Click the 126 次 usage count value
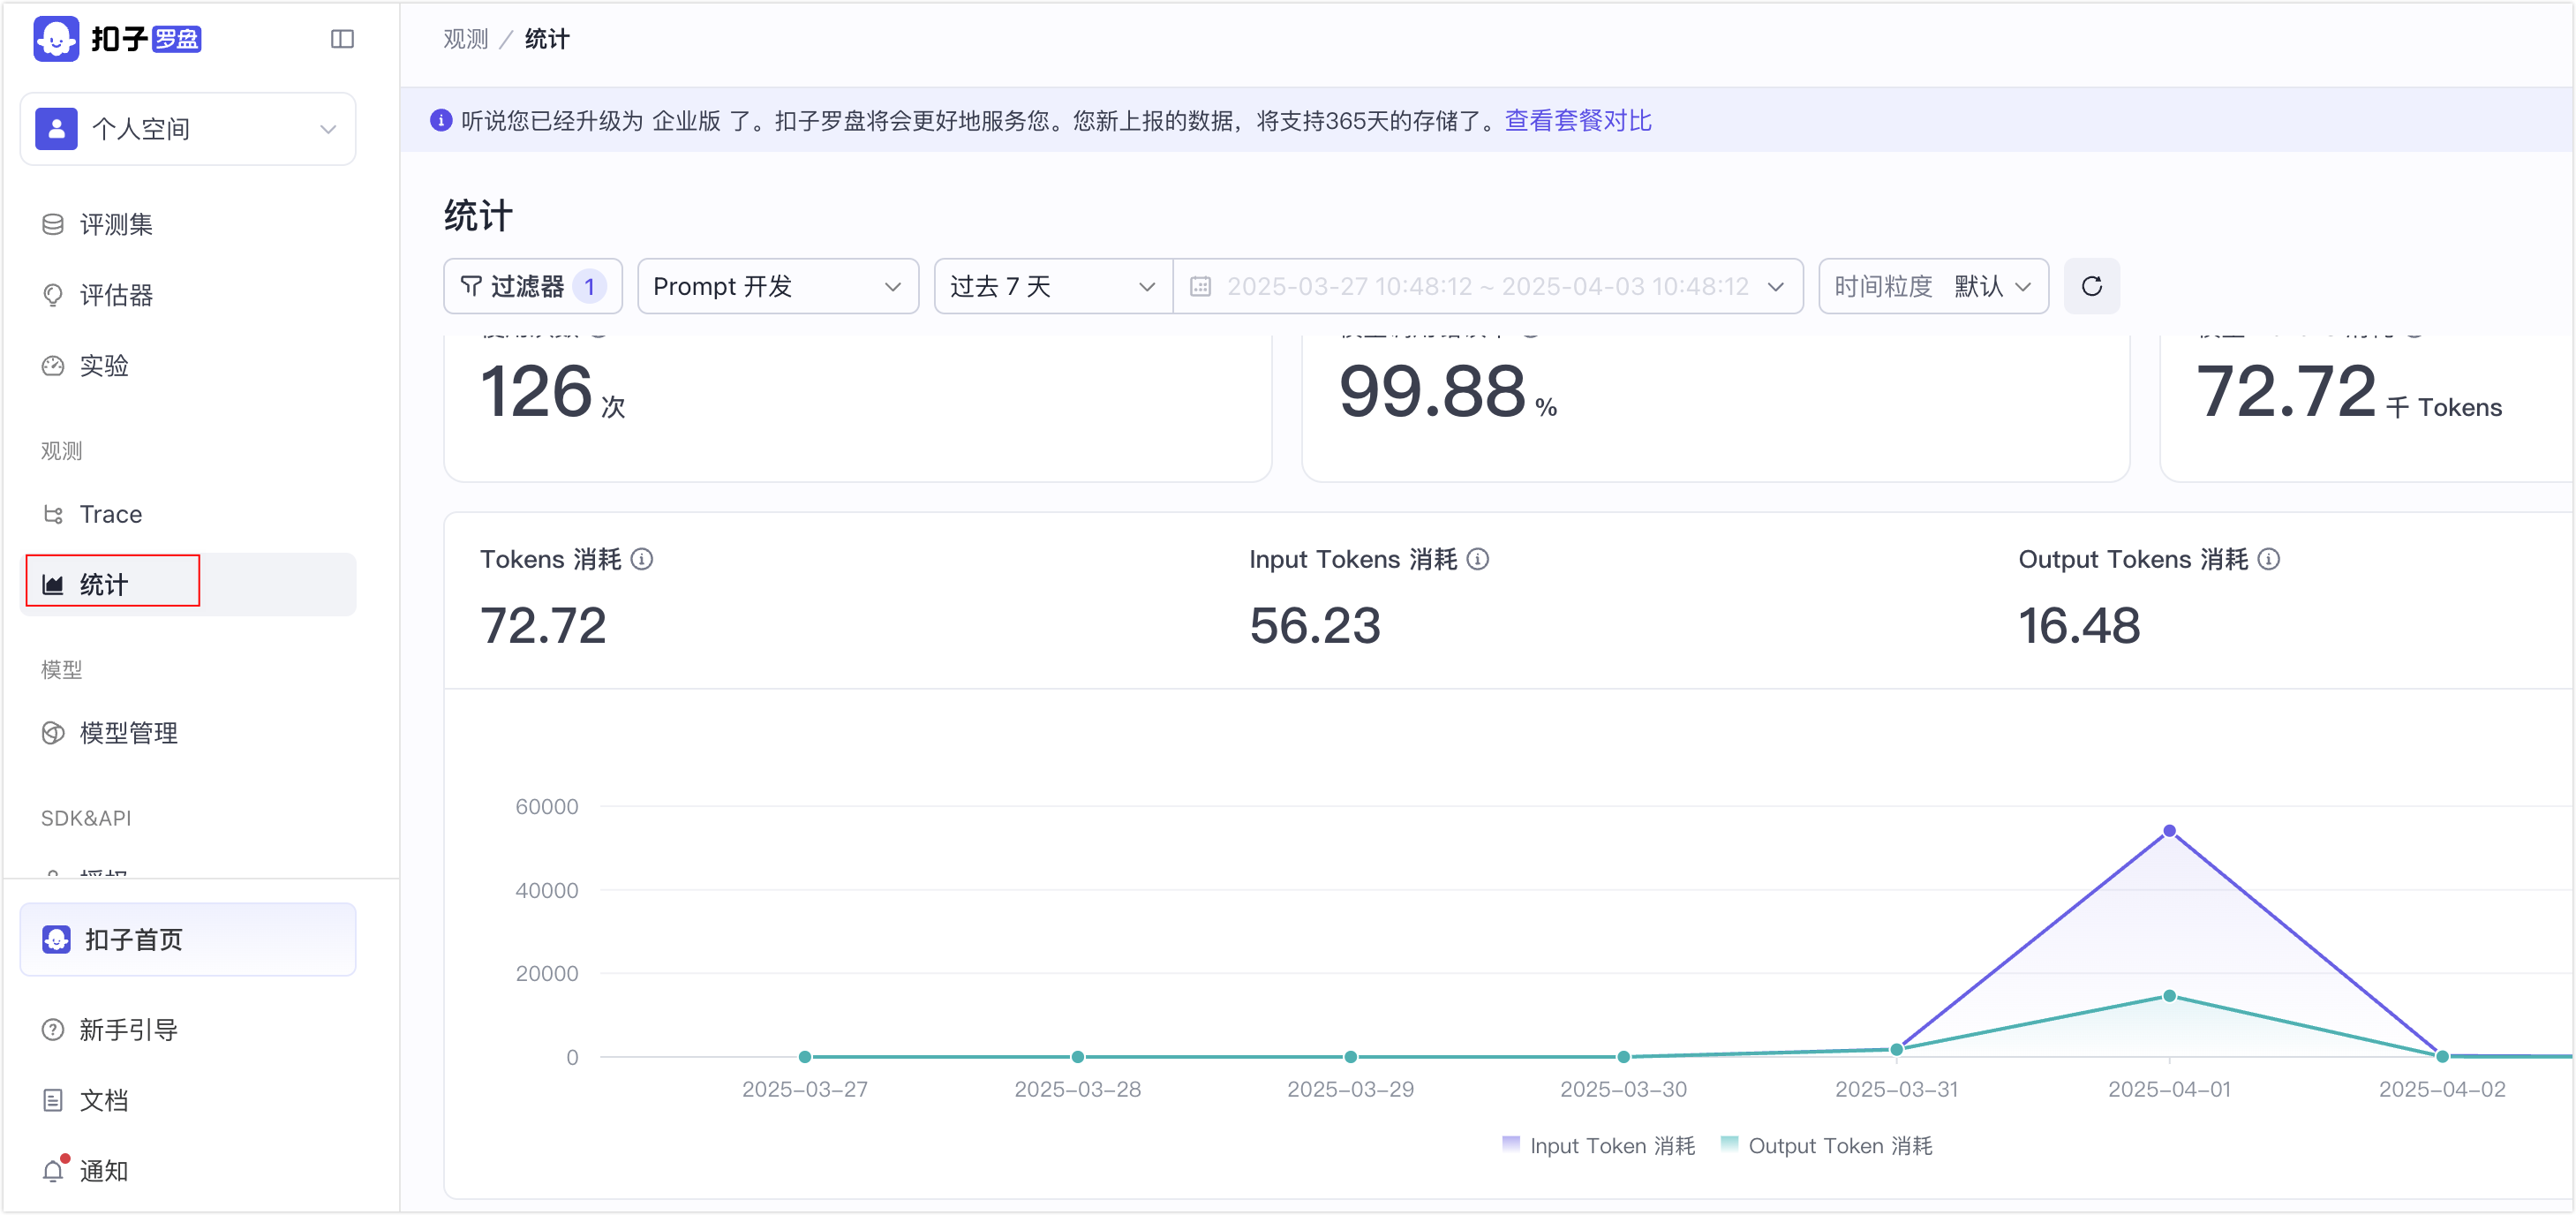Viewport: 2576px width, 1215px height. click(x=552, y=391)
